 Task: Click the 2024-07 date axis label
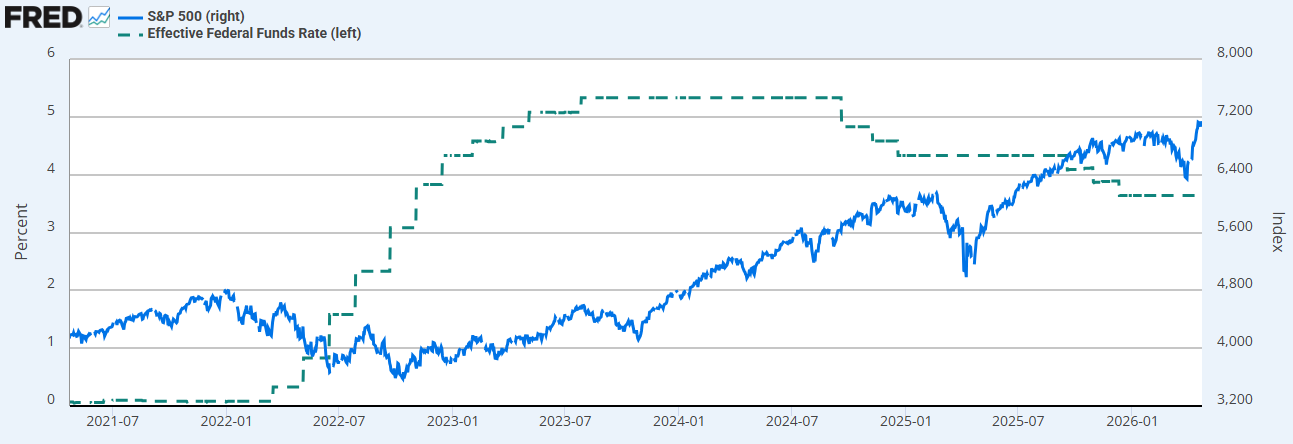[x=791, y=421]
